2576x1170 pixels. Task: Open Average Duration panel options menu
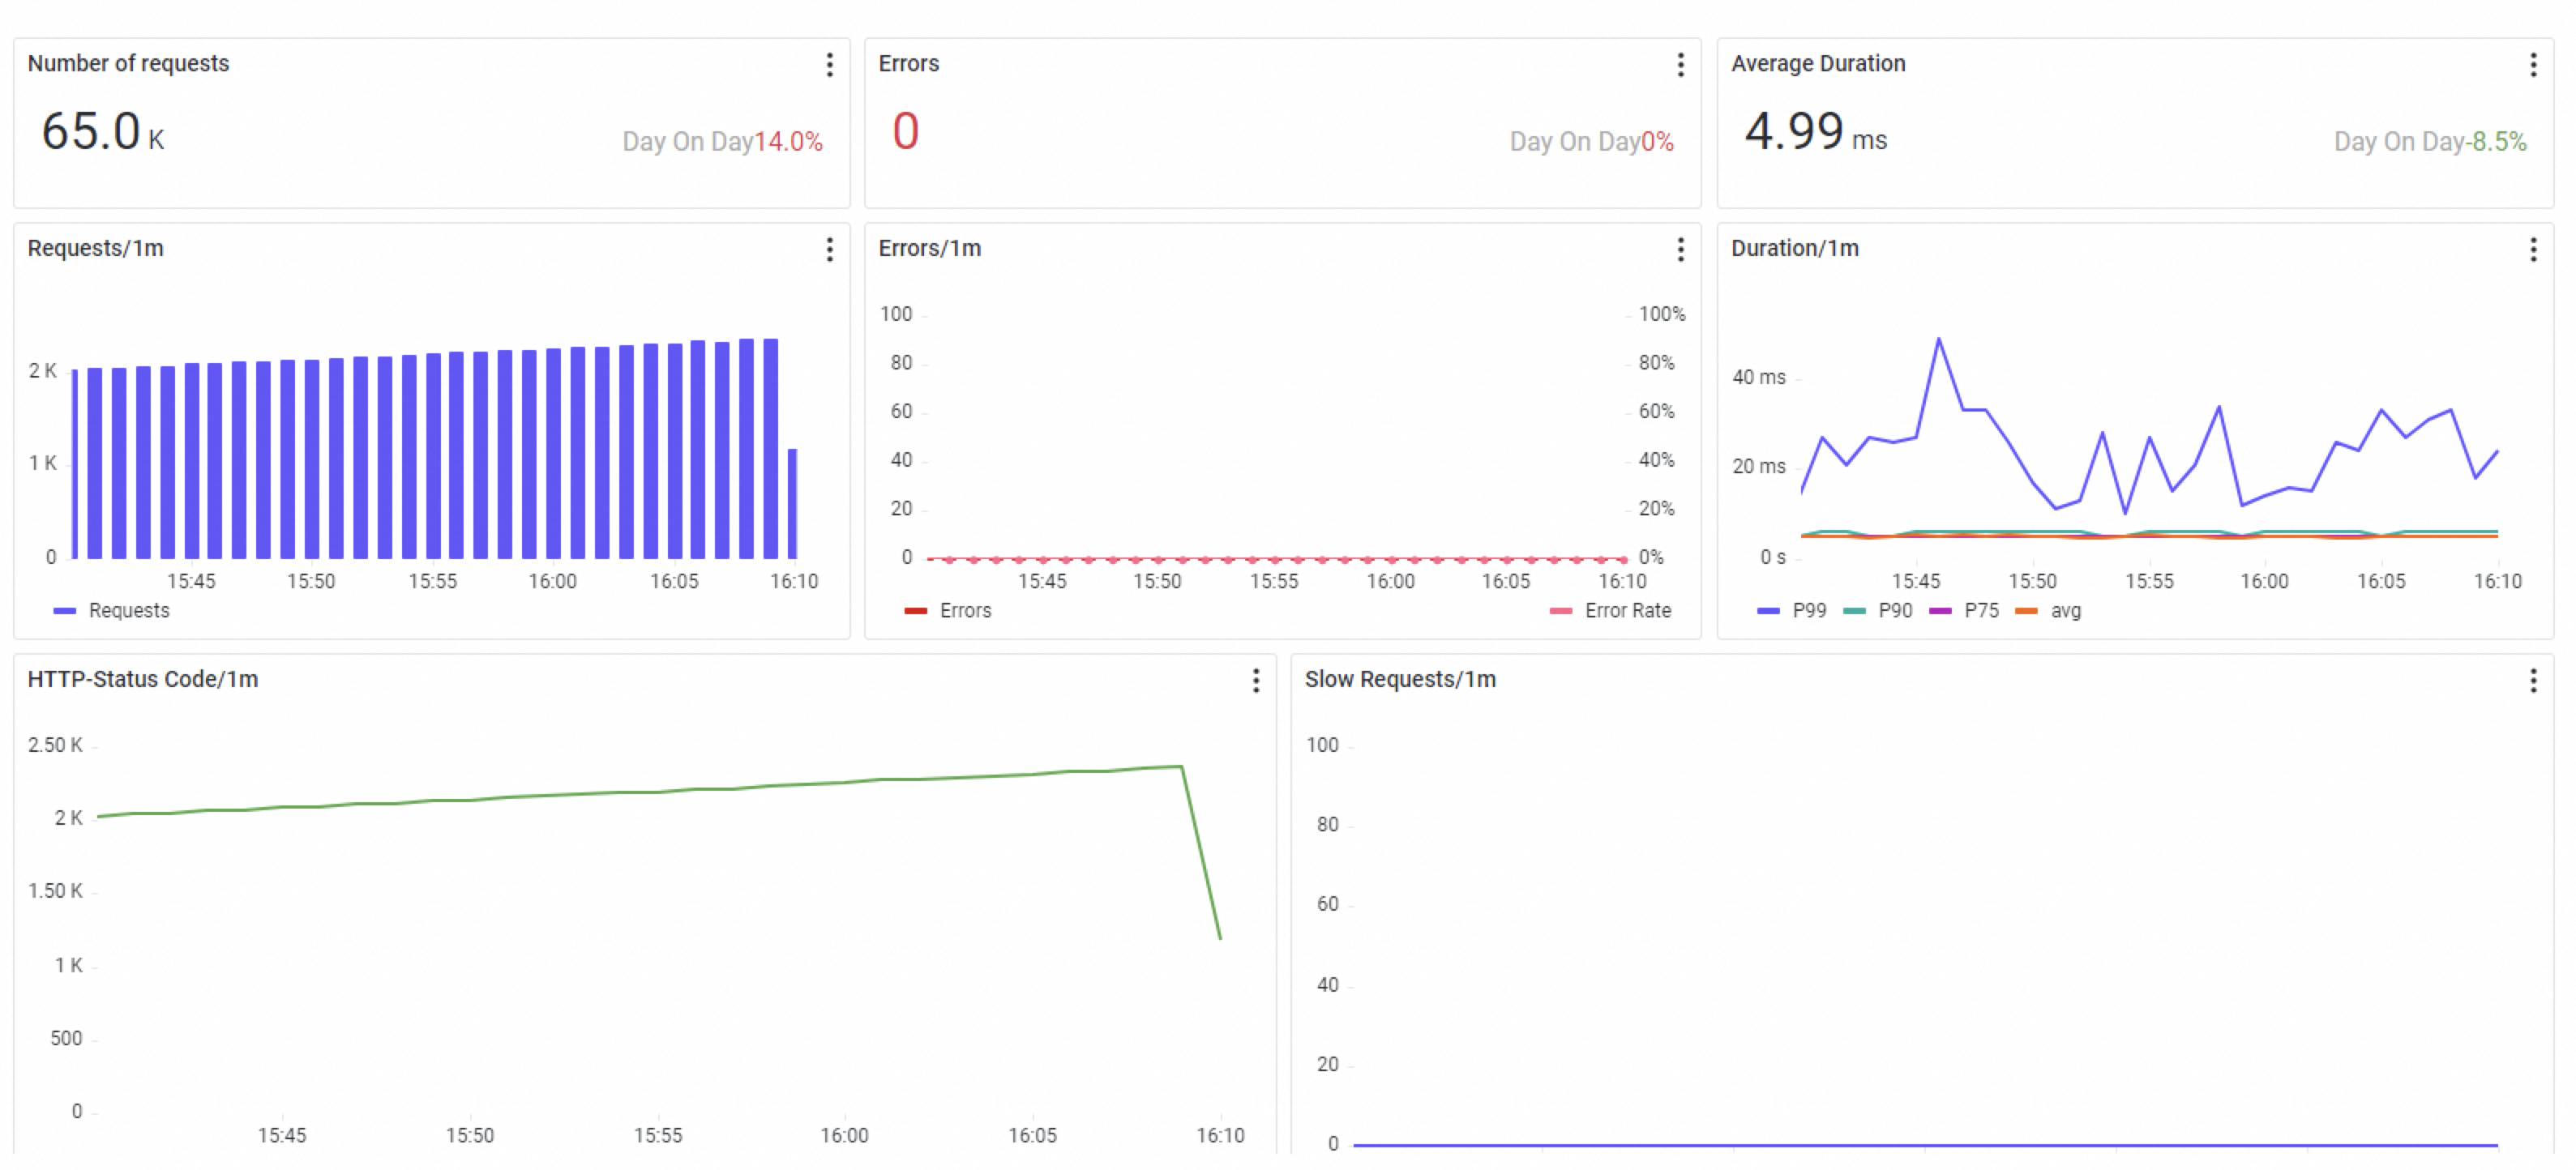coord(2532,65)
